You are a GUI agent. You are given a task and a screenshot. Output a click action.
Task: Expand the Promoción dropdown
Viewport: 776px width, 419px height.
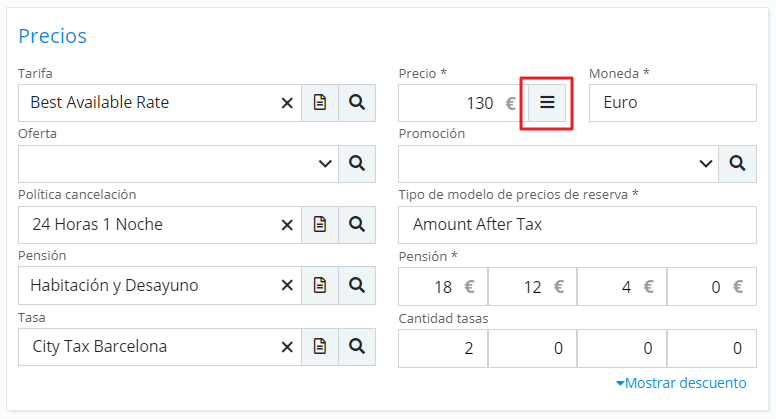coord(705,164)
